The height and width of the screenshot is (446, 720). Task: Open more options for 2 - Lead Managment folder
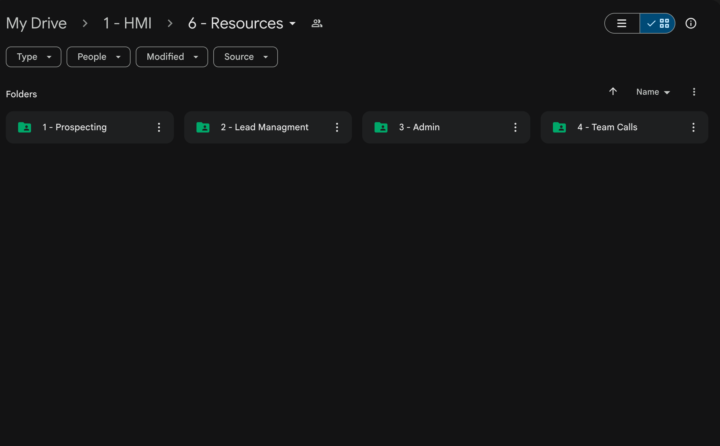(337, 127)
